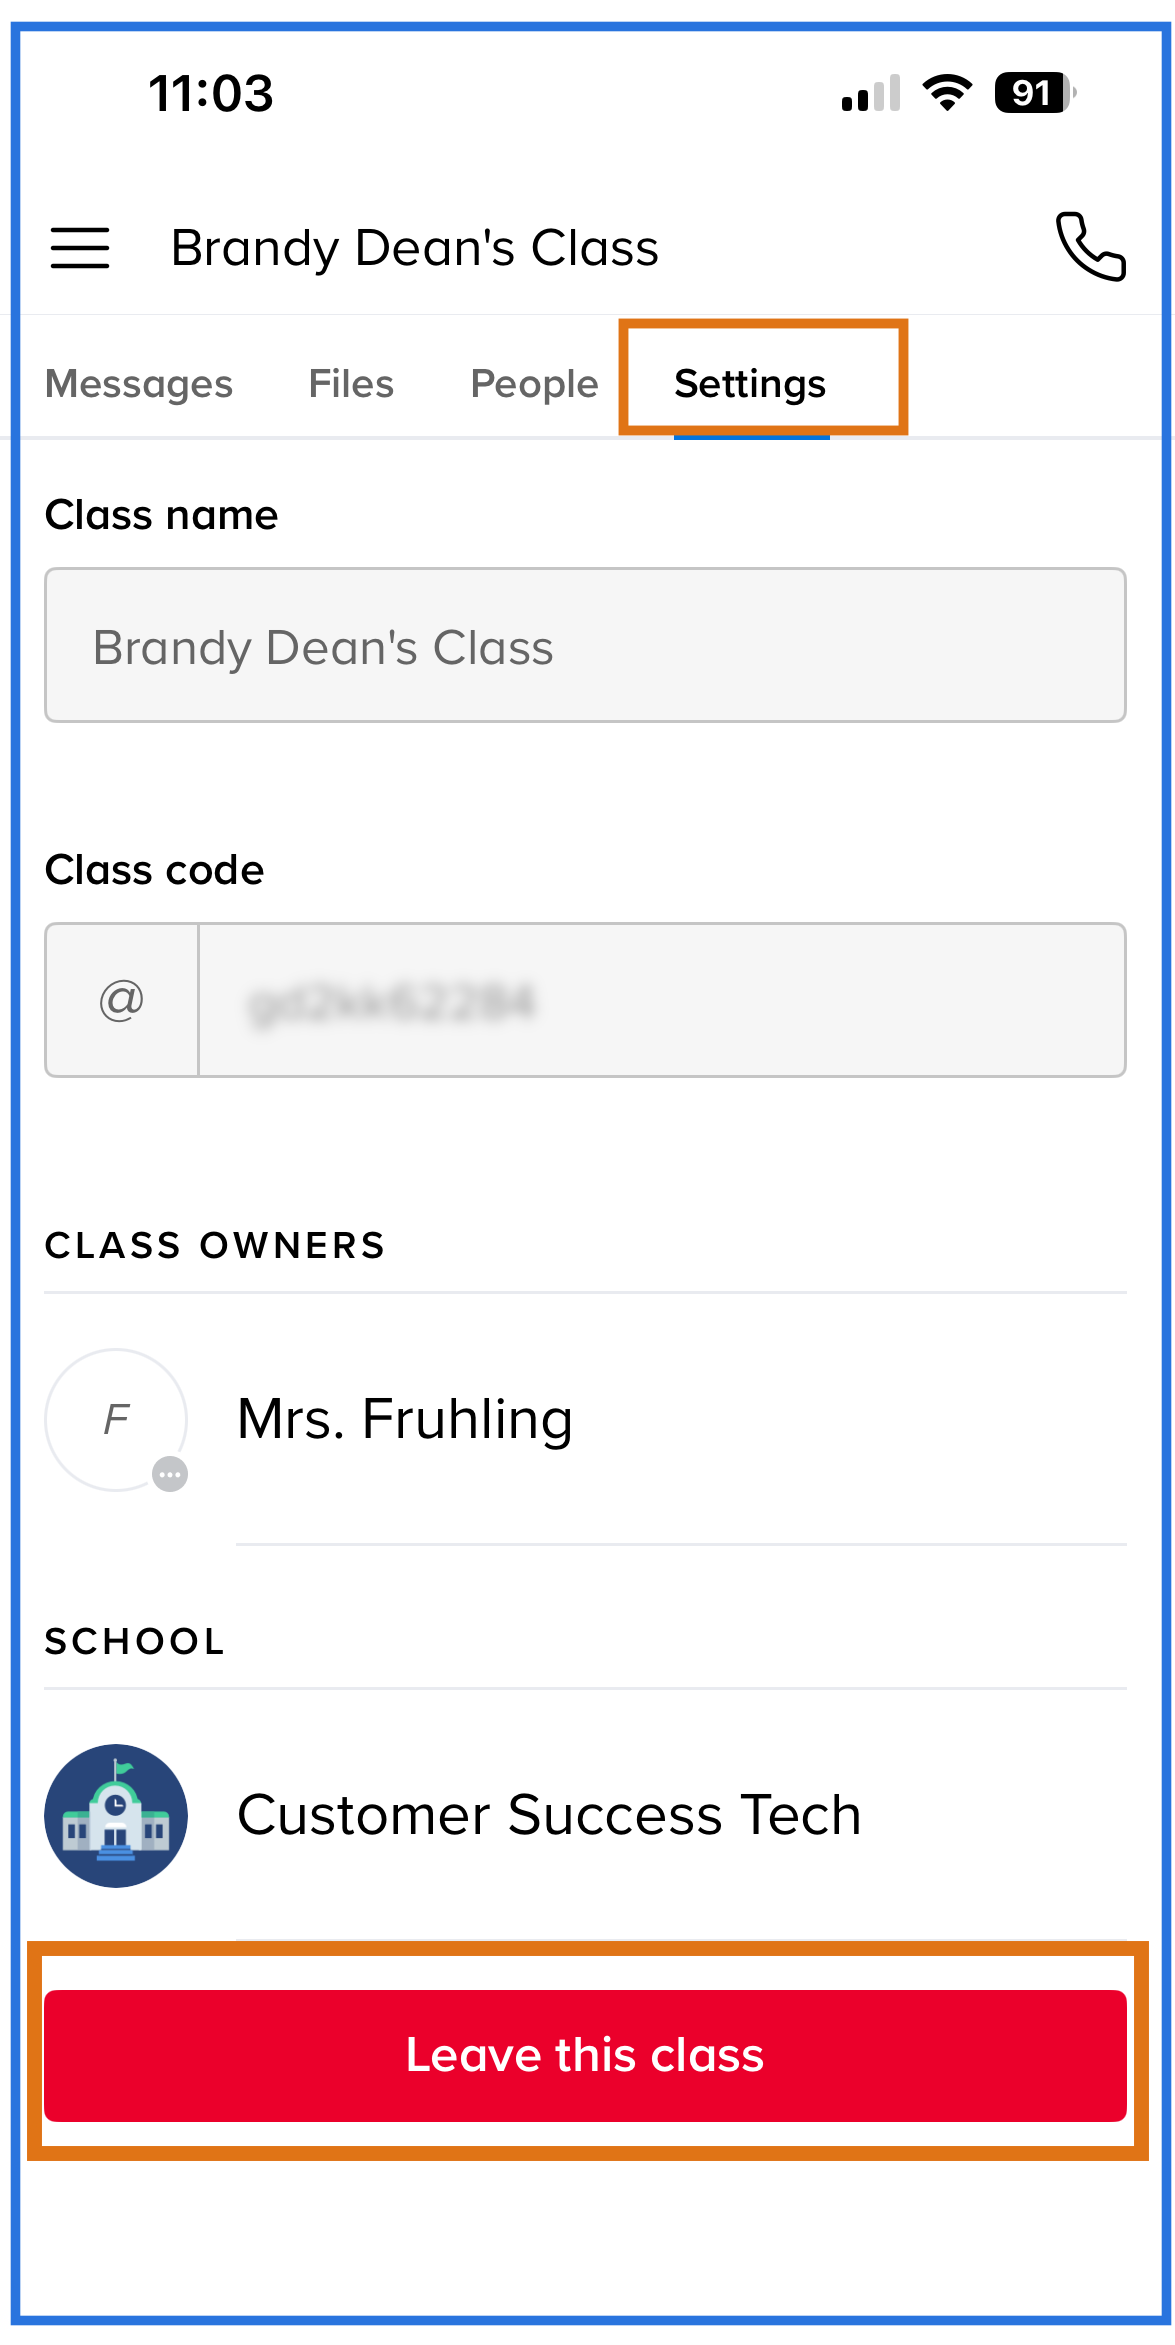Tap the Wi-Fi status icon
Image resolution: width=1175 pixels, height=2345 pixels.
[x=947, y=93]
